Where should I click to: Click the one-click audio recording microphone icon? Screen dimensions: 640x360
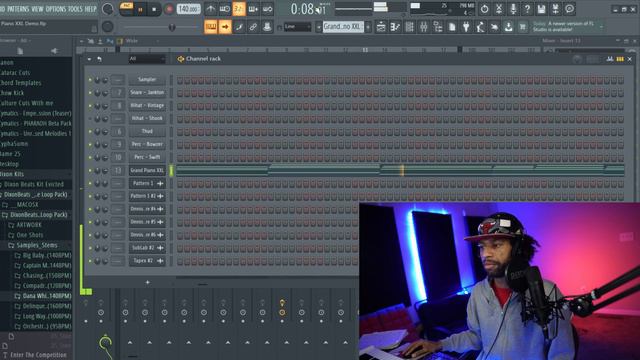point(513,9)
